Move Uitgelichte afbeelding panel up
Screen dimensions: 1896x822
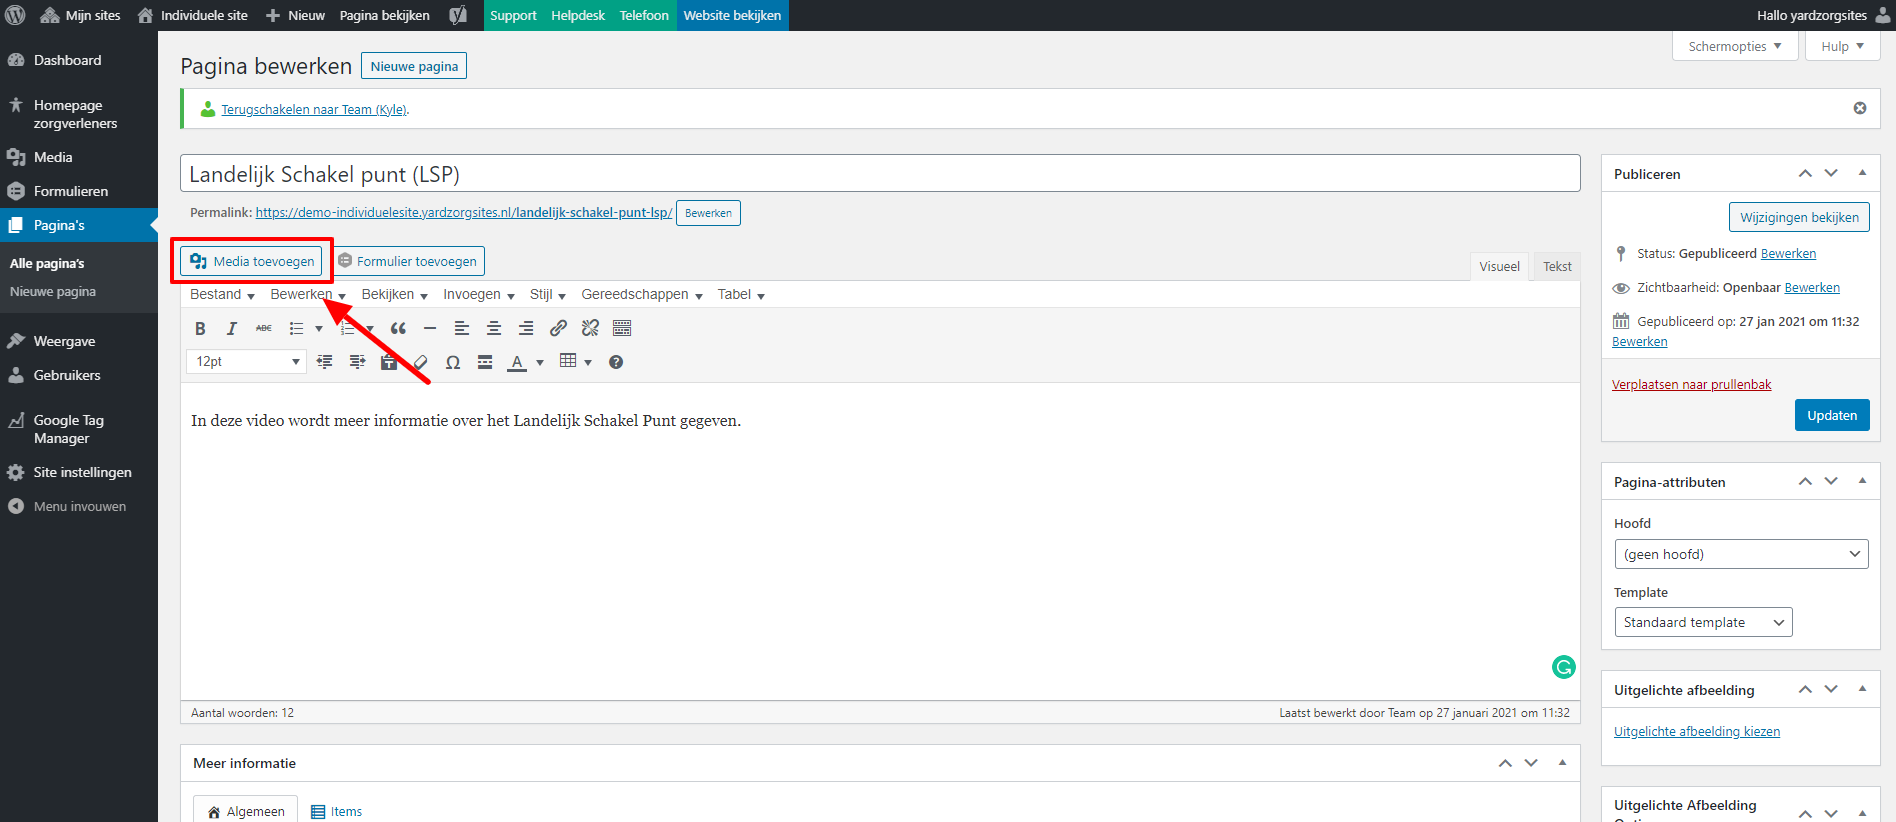(1805, 689)
